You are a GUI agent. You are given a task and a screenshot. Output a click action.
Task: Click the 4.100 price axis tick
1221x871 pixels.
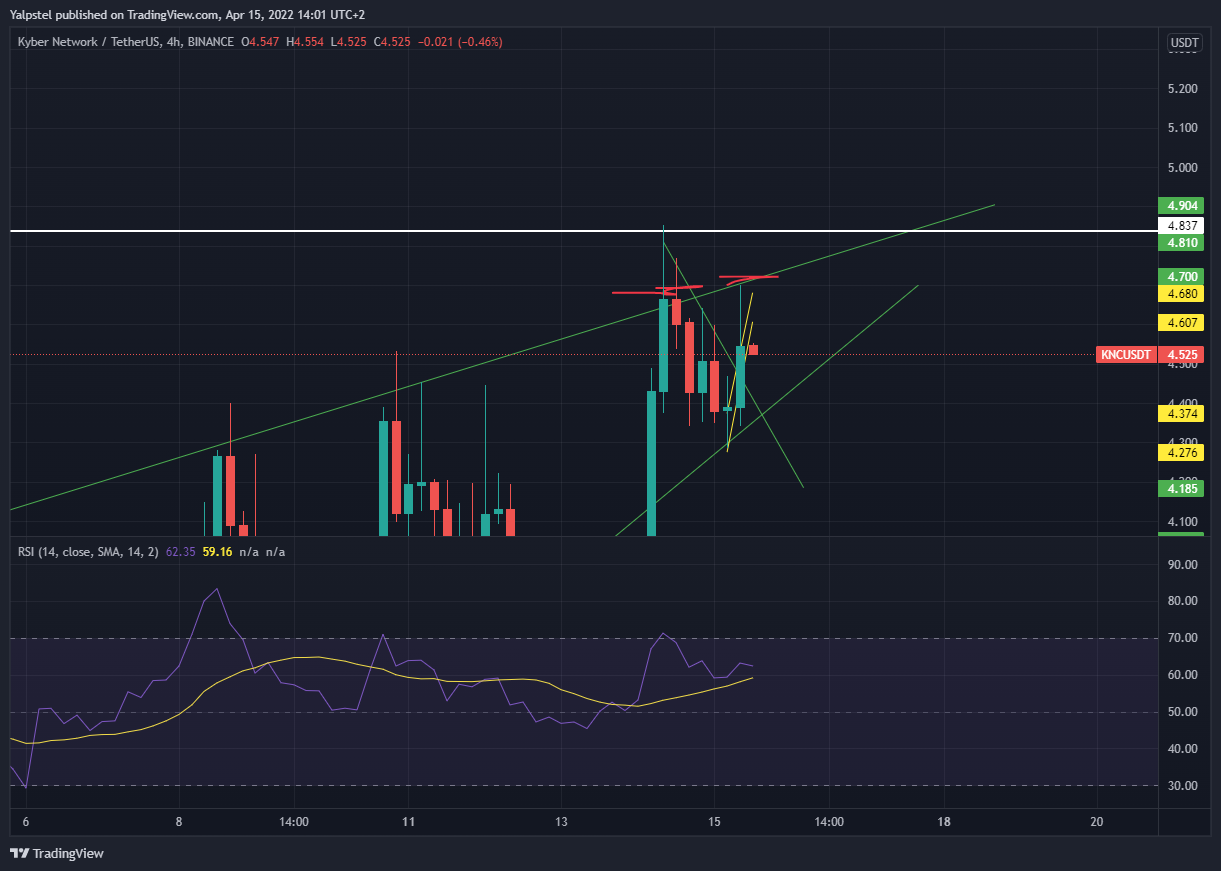point(1182,522)
